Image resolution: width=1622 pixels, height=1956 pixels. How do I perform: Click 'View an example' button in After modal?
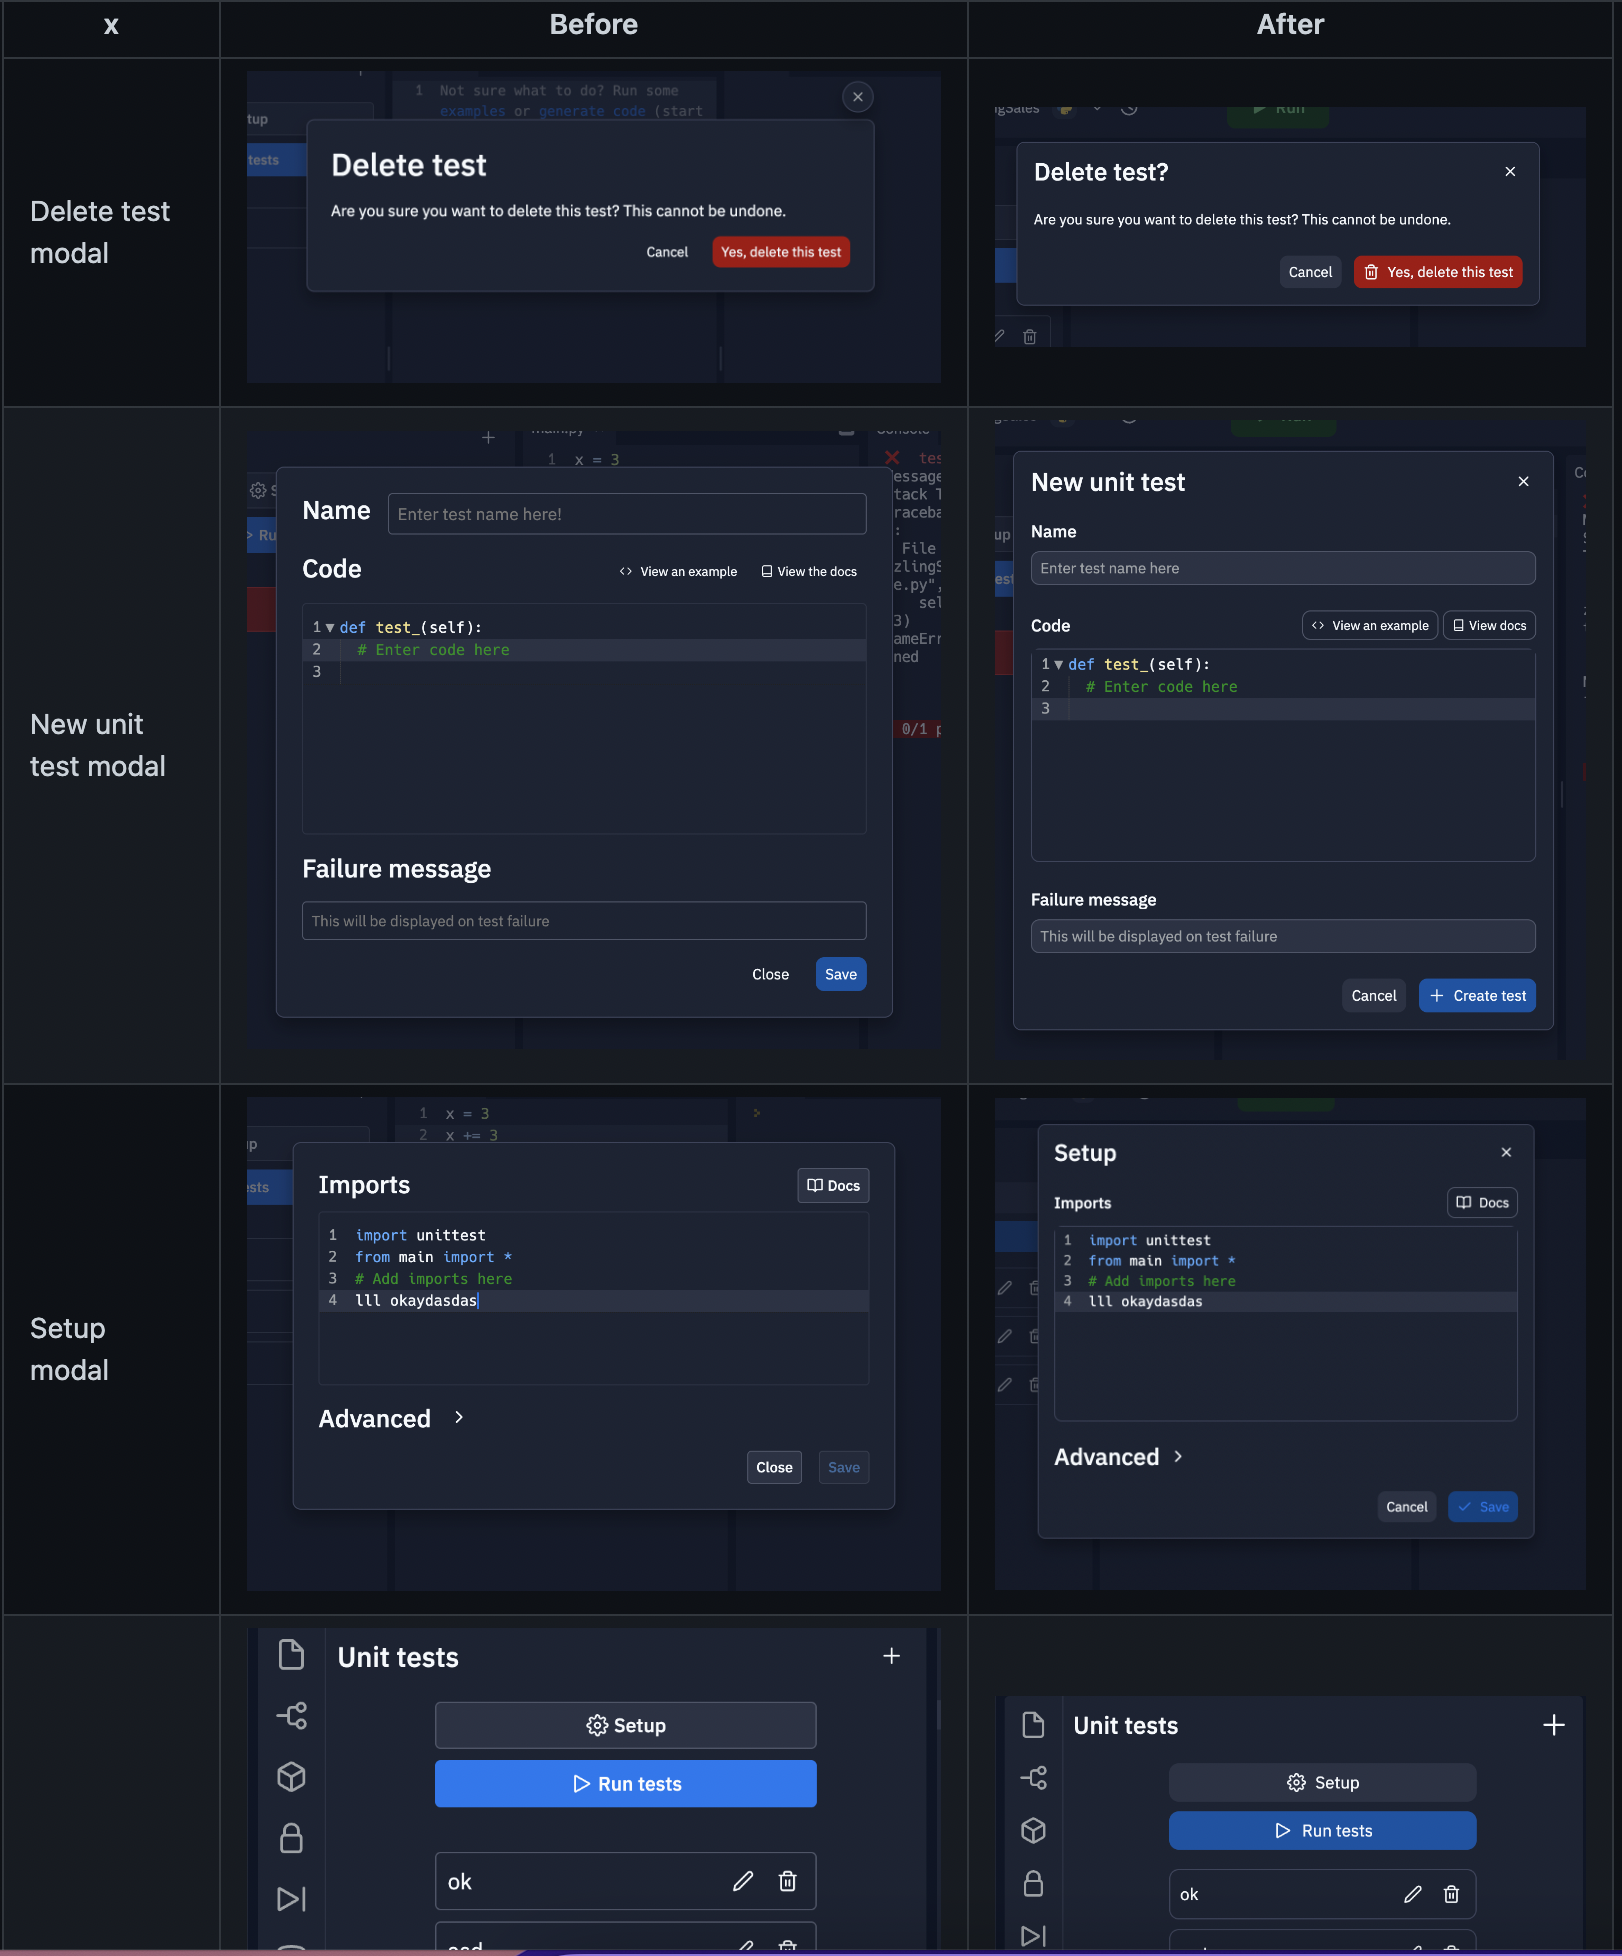click(x=1370, y=626)
